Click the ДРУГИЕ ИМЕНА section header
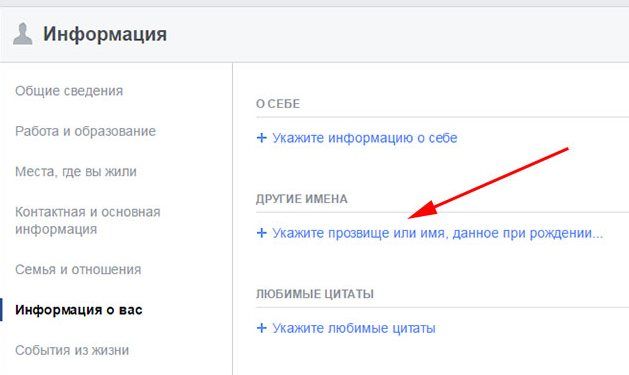The width and height of the screenshot is (629, 375). pos(302,199)
